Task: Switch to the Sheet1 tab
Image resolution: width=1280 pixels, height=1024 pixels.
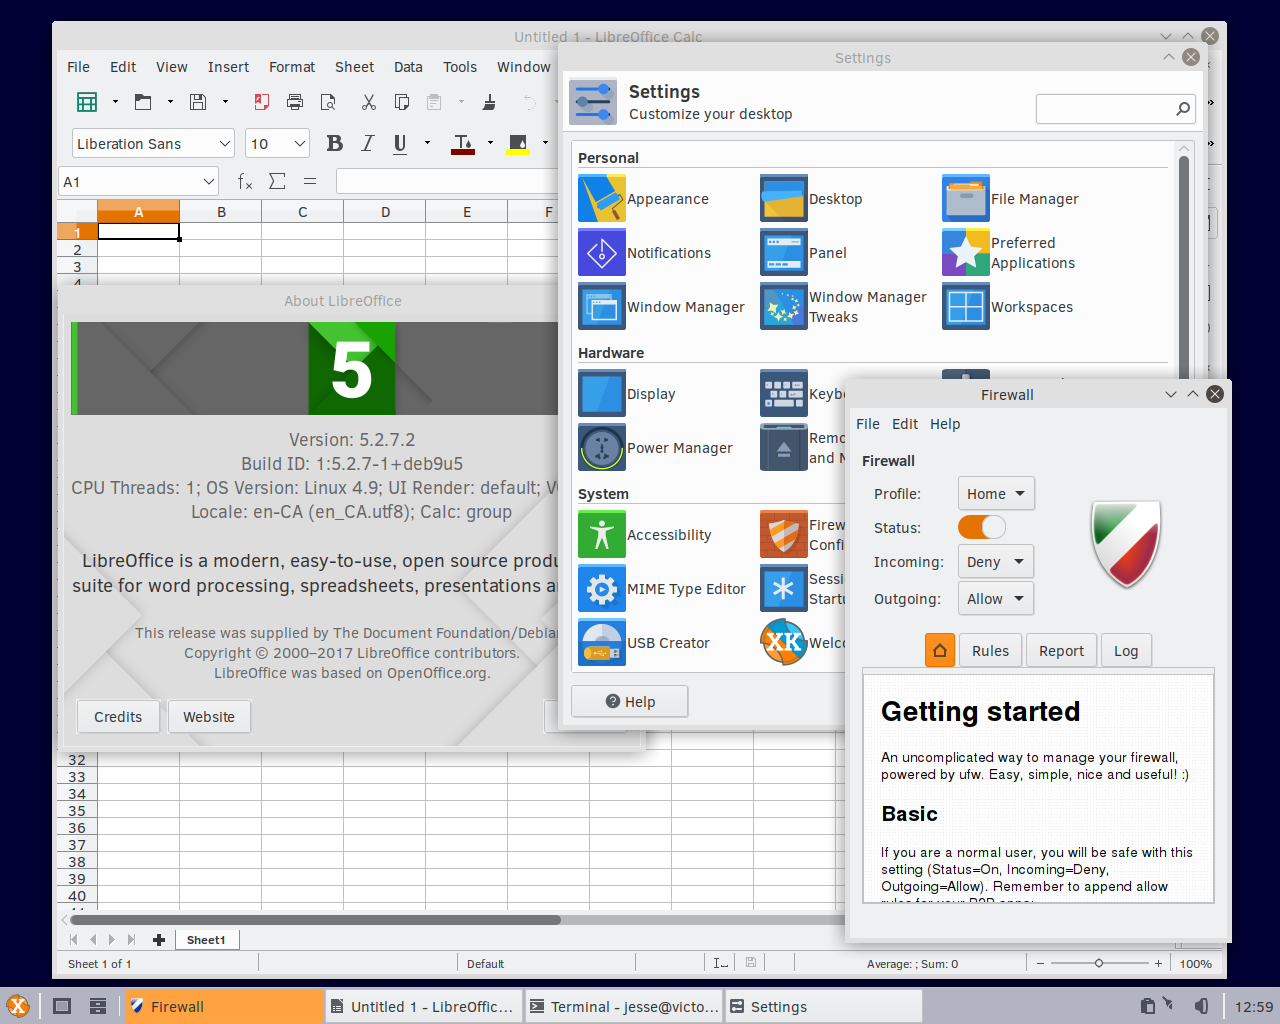Action: coord(206,940)
